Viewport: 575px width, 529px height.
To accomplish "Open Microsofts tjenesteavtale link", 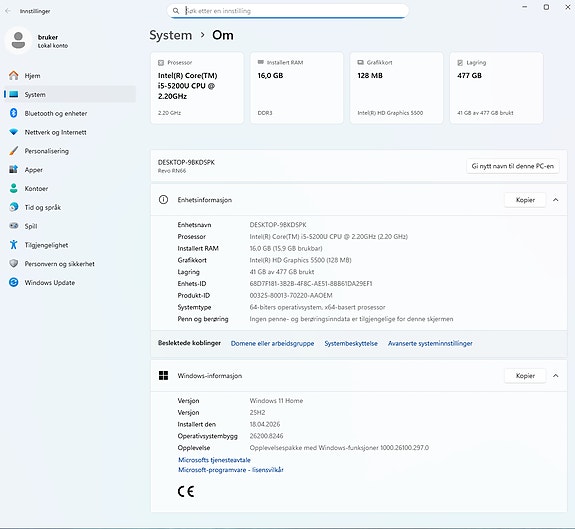I will pyautogui.click(x=214, y=460).
